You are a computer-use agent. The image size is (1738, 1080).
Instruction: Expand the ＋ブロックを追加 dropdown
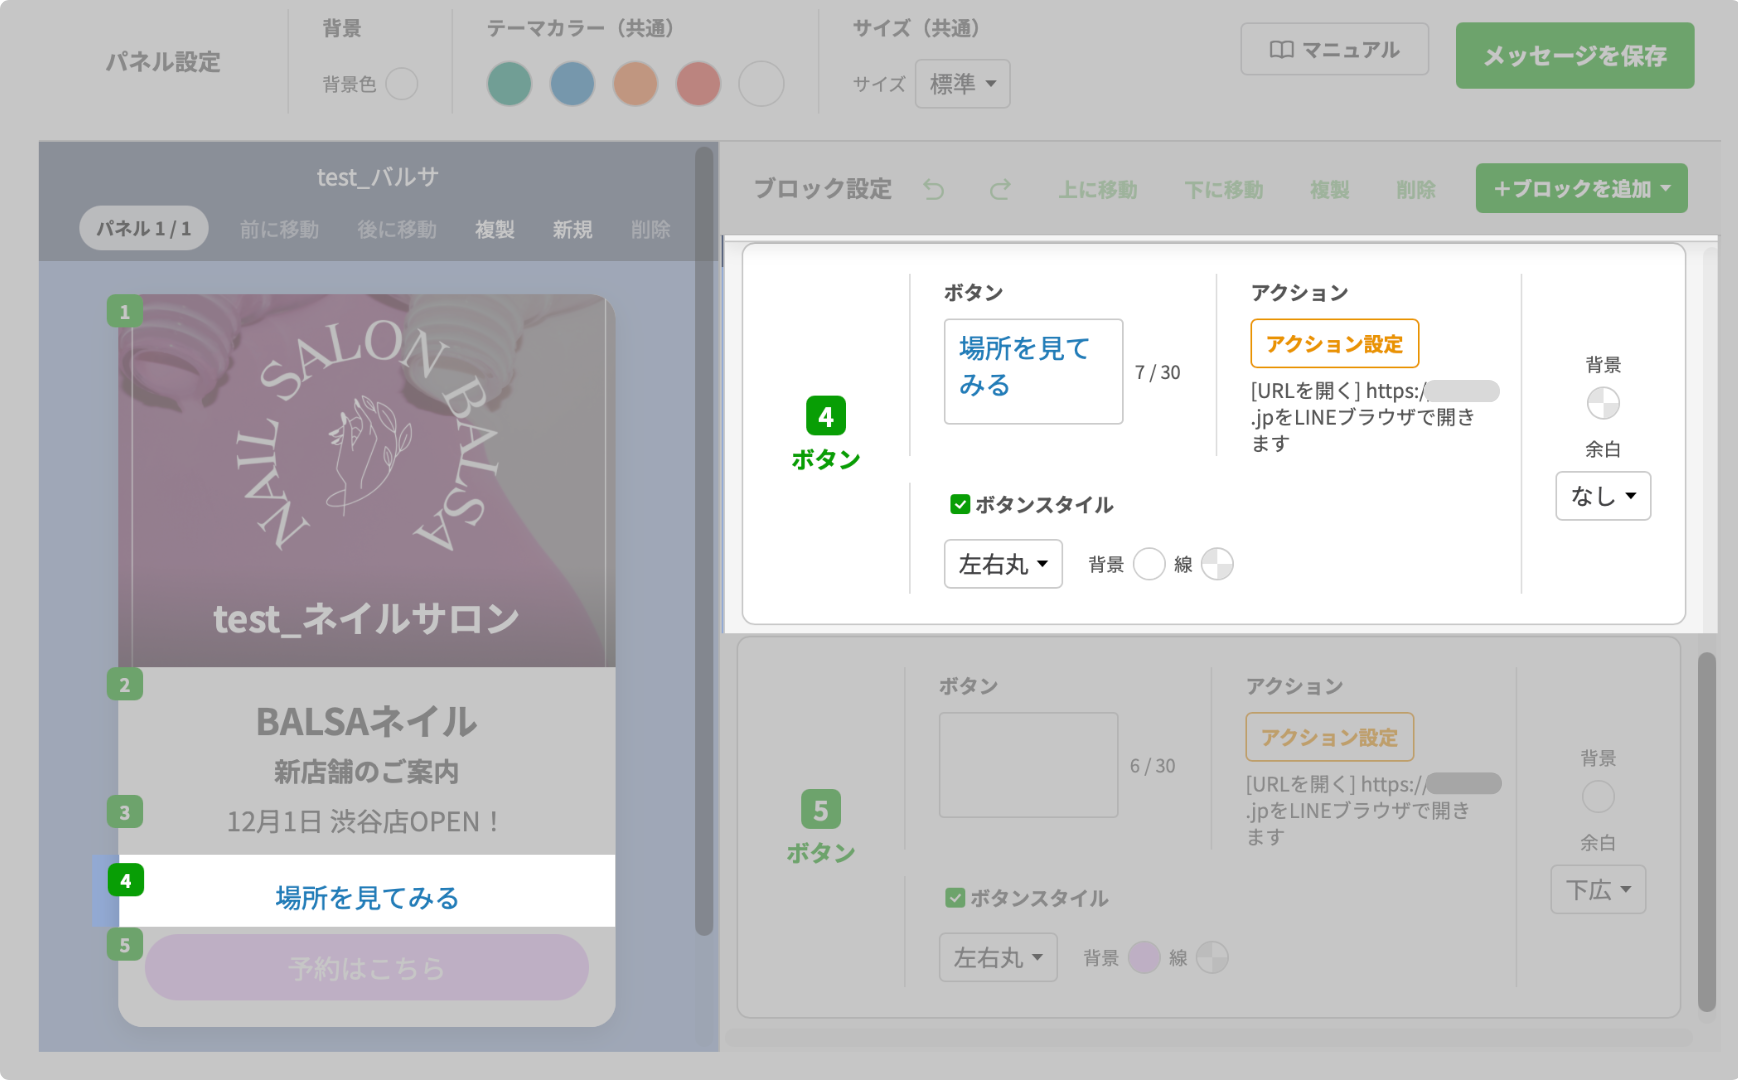pos(1580,188)
